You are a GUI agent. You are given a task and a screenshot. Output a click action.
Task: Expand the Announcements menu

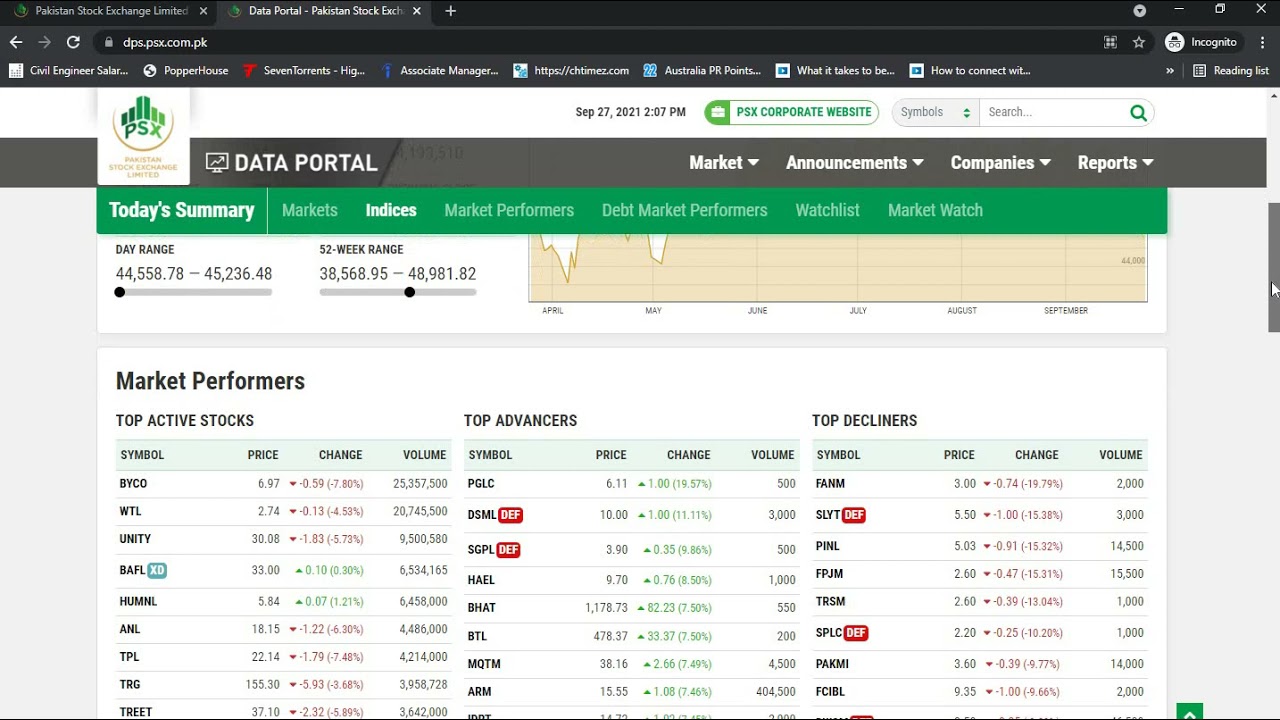tap(854, 162)
